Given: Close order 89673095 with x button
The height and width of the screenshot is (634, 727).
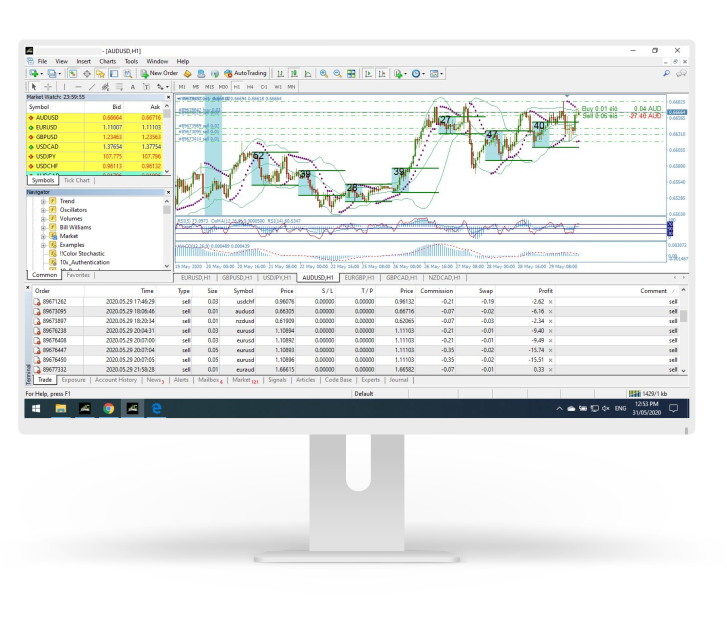Looking at the screenshot, I should [x=550, y=312].
